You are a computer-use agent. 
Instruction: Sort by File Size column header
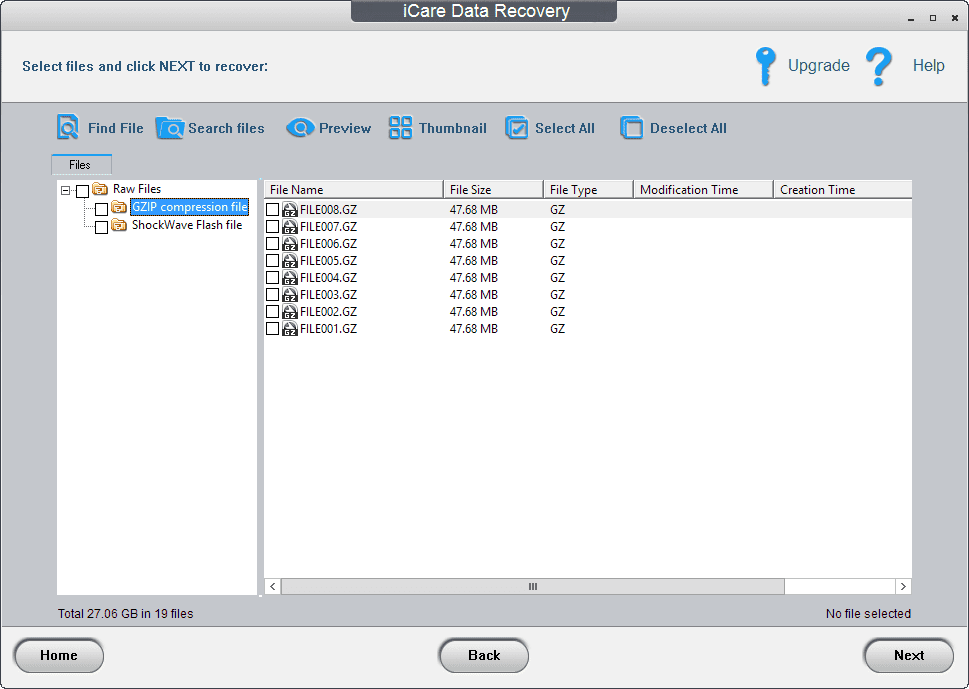coord(494,190)
